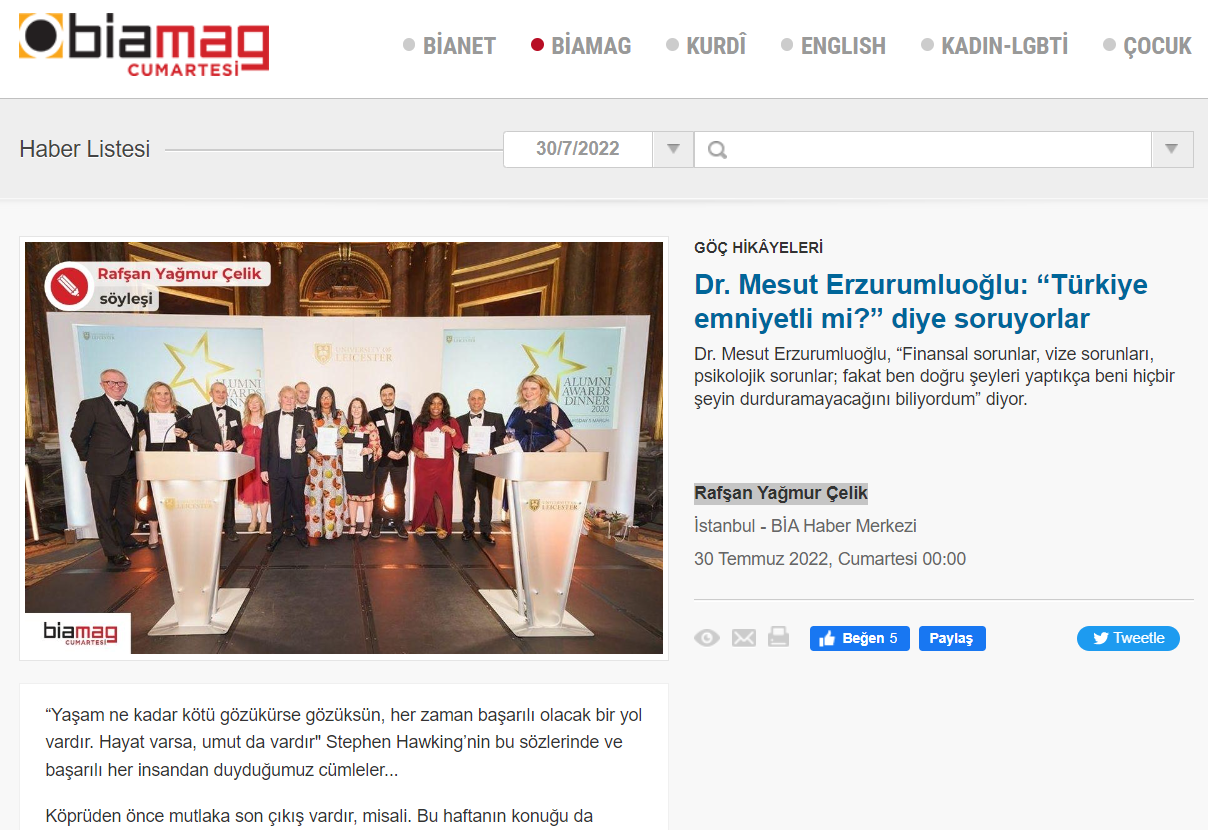Screen dimensions: 1208x830
Task: Like the article with Beğen thumbs-up
Action: 859,638
